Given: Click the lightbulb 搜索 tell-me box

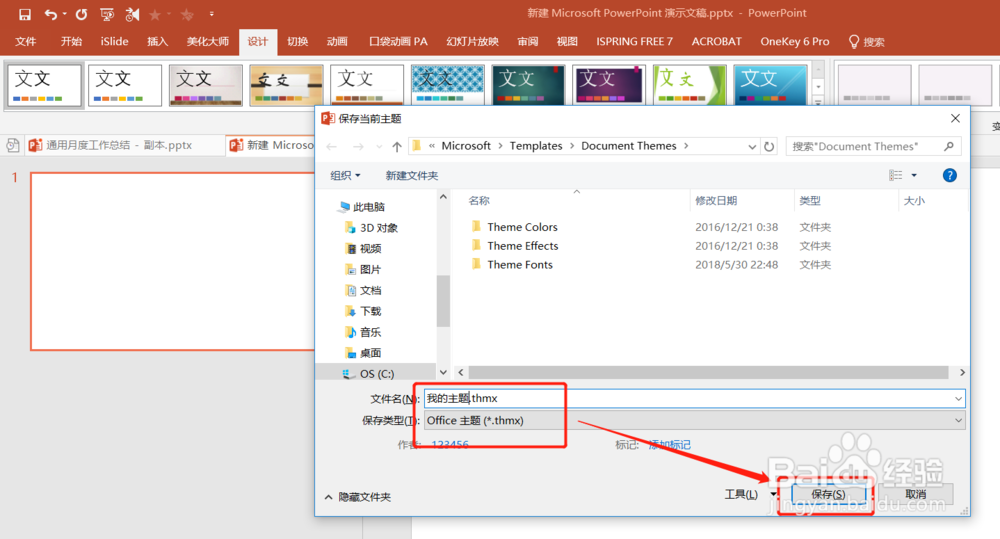Looking at the screenshot, I should pos(867,42).
